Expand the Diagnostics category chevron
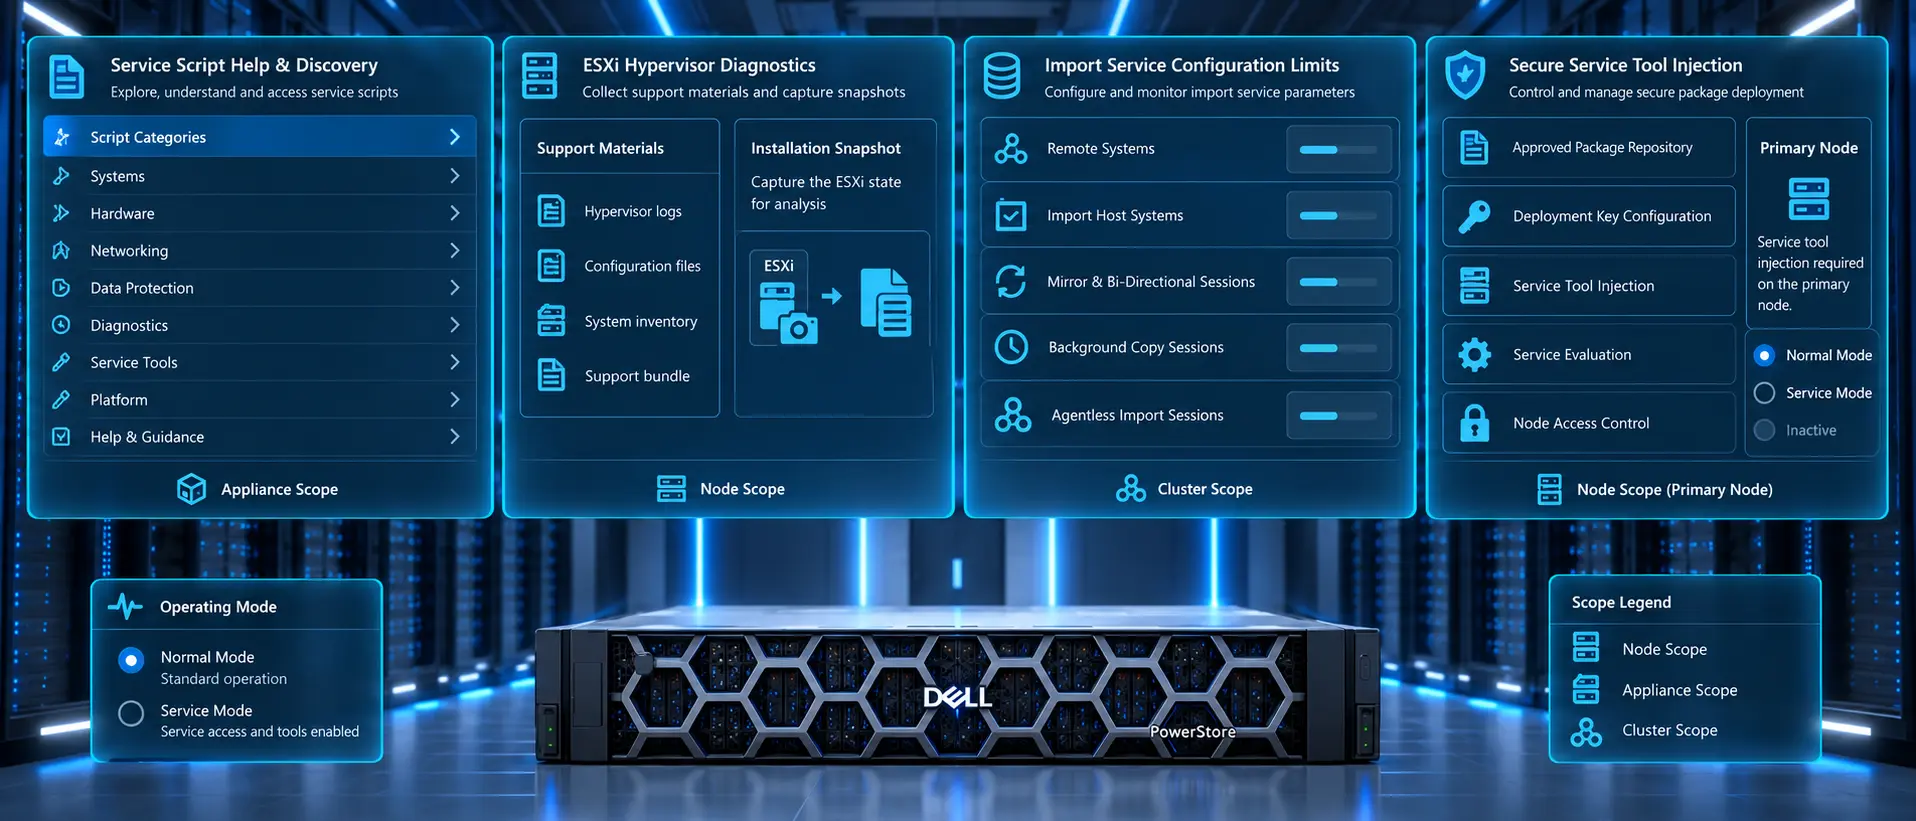 [455, 325]
